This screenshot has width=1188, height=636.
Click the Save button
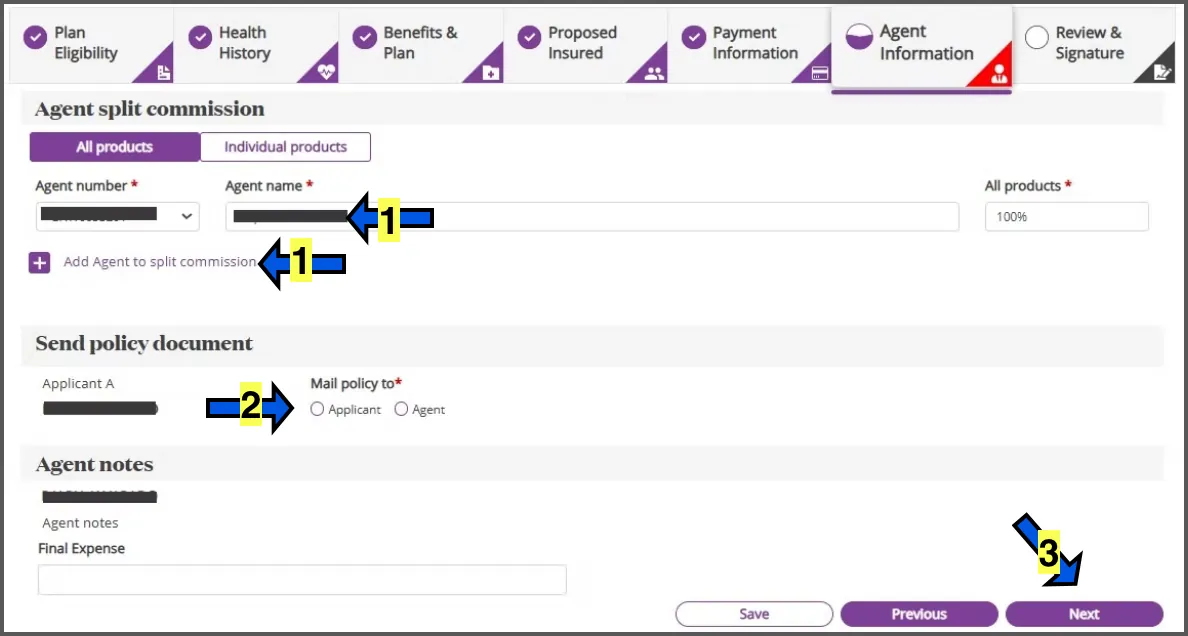[754, 614]
